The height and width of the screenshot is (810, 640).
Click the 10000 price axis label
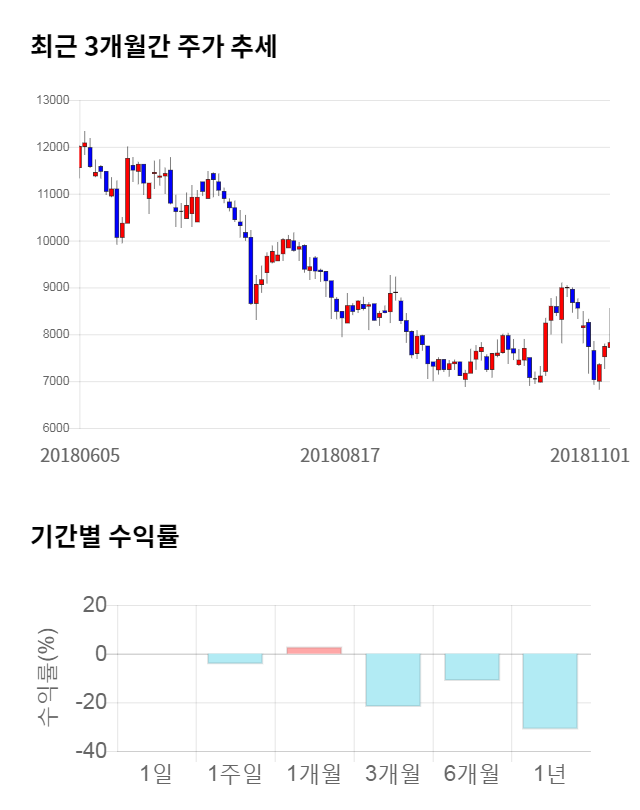tap(52, 241)
